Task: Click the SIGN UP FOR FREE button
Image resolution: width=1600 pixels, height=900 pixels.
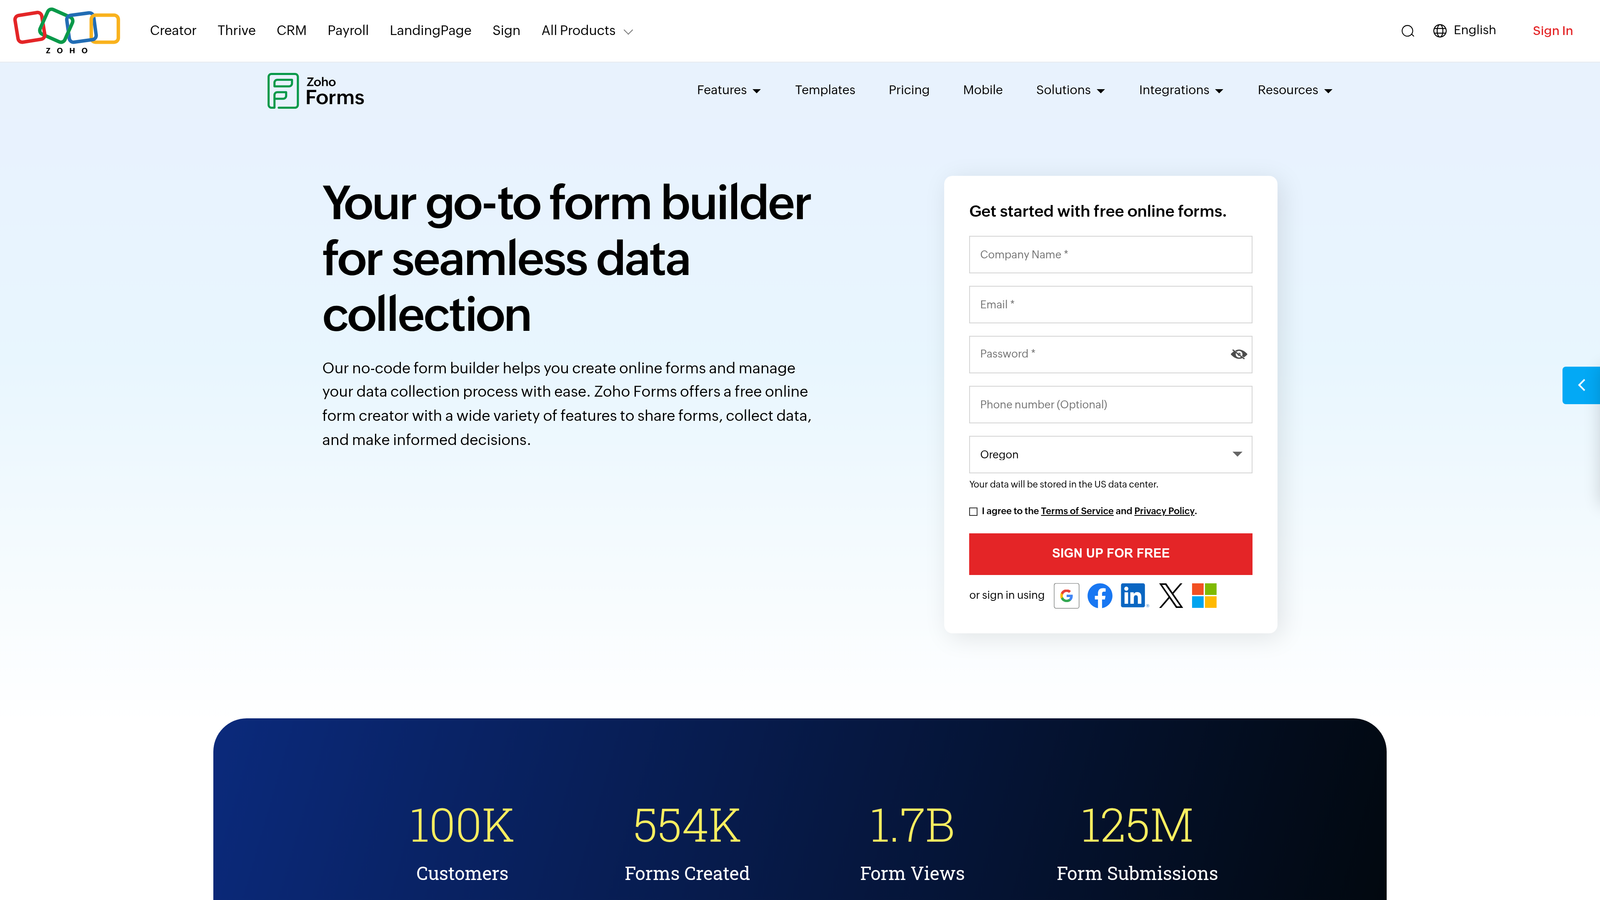Action: click(1110, 553)
